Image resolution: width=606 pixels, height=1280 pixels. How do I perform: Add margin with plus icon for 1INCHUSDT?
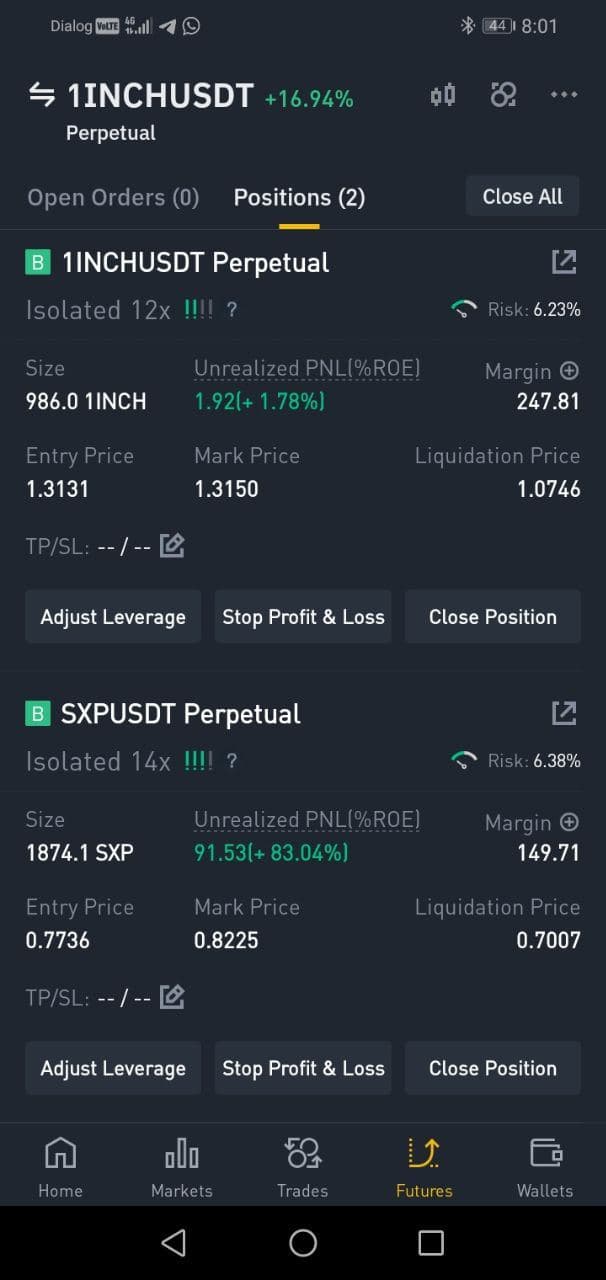(x=569, y=370)
